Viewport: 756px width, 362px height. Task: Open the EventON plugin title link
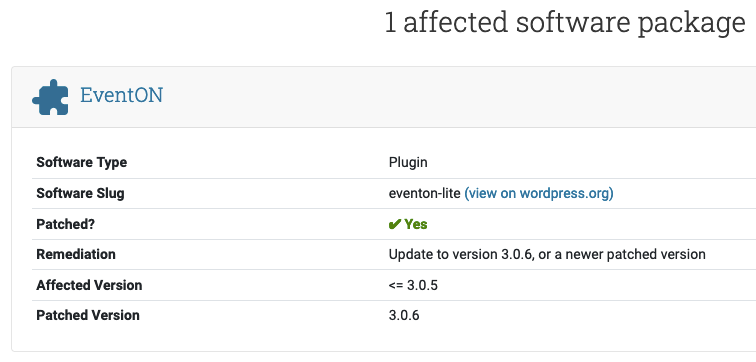click(x=121, y=95)
